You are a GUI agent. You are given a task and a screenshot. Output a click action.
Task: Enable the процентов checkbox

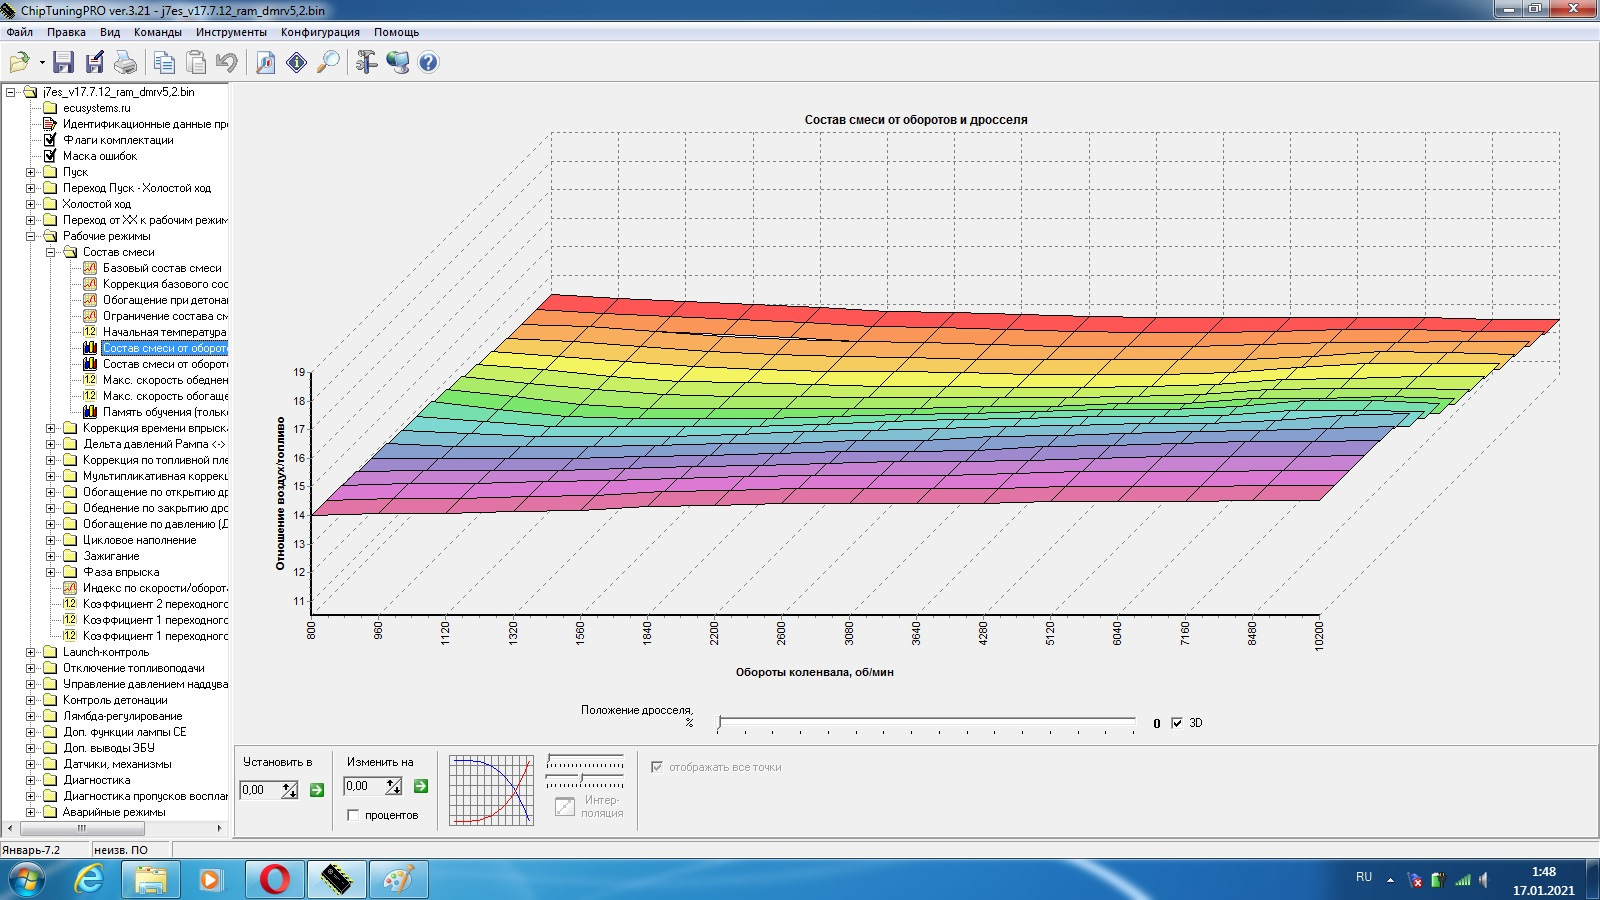pyautogui.click(x=353, y=815)
